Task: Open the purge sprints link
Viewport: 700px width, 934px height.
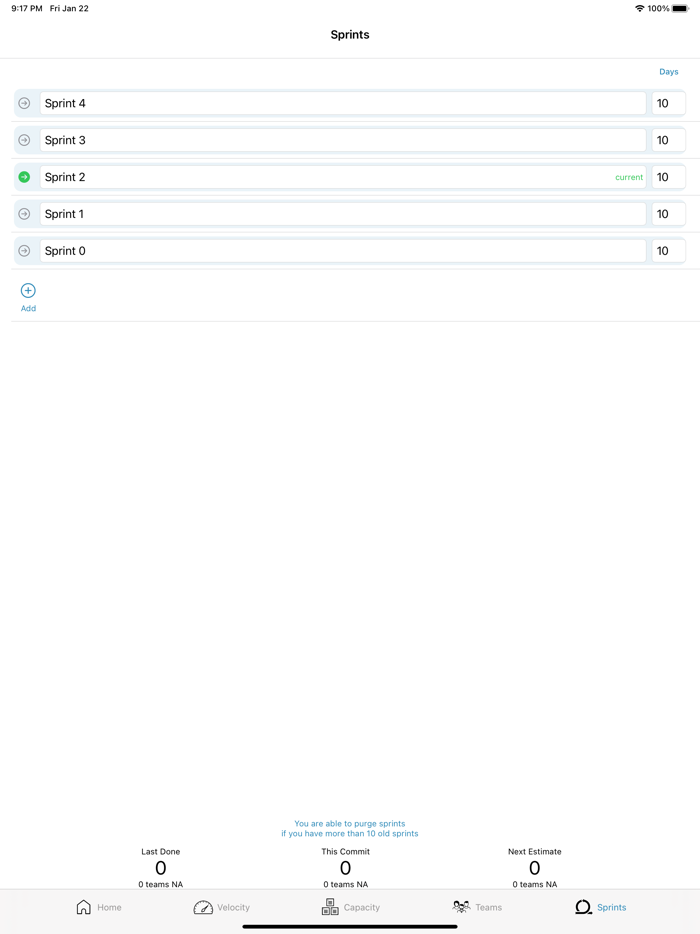Action: [349, 828]
